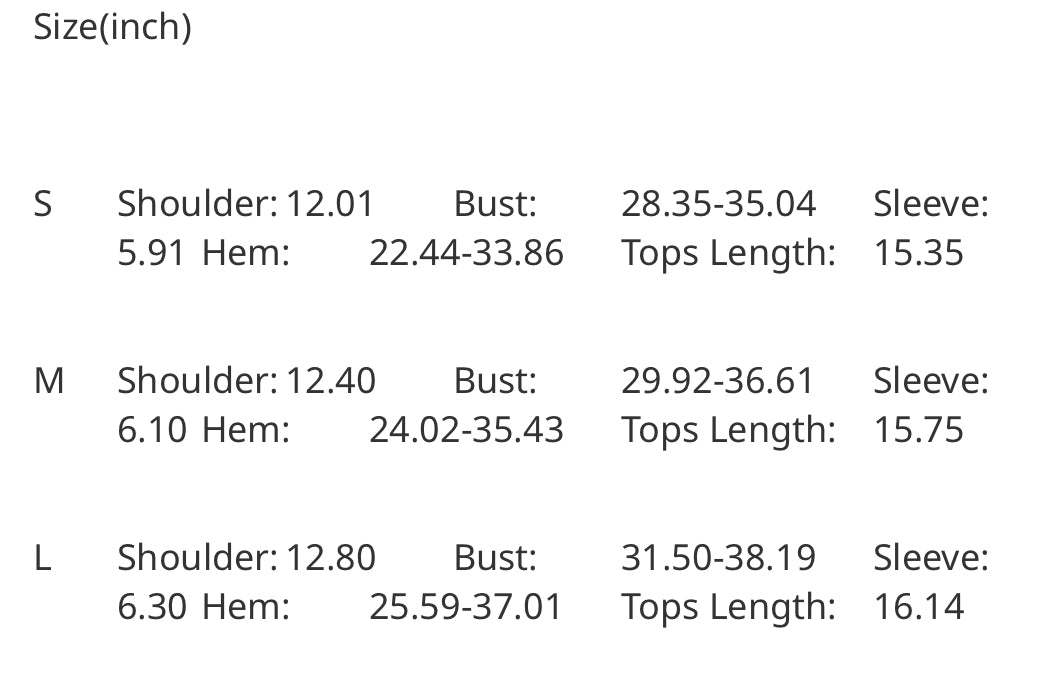
Task: Select the M size label
Action: [49, 381]
